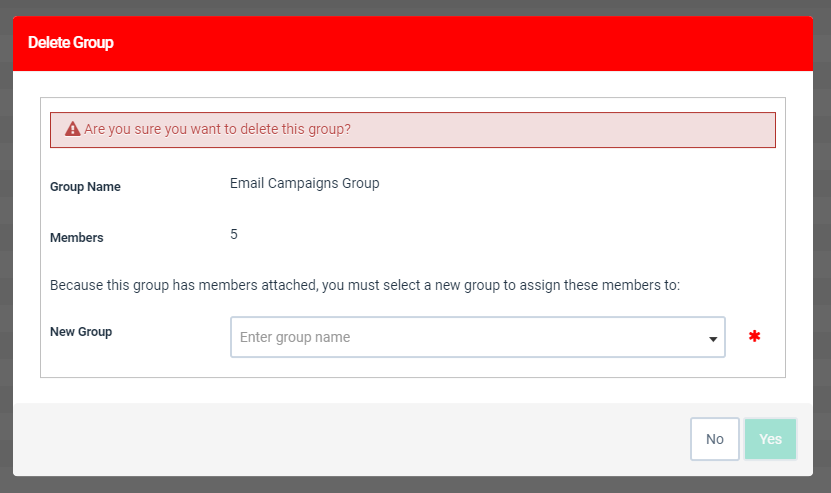Click the Delete Group dialog title
The width and height of the screenshot is (831, 493).
click(70, 42)
